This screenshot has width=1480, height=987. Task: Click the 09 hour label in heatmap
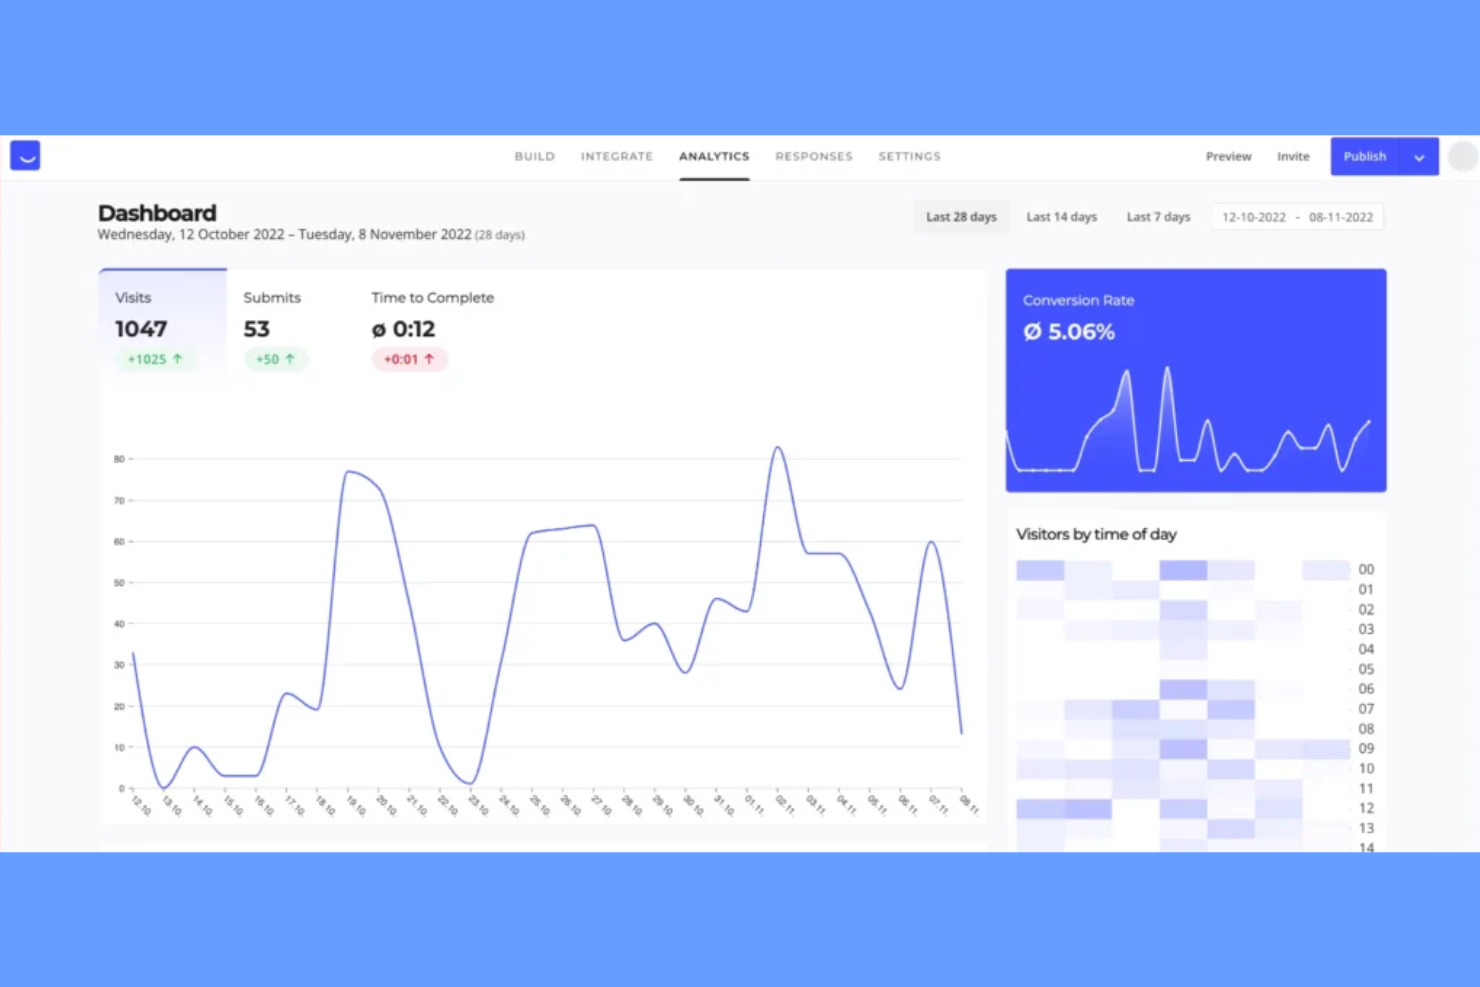coord(1366,749)
